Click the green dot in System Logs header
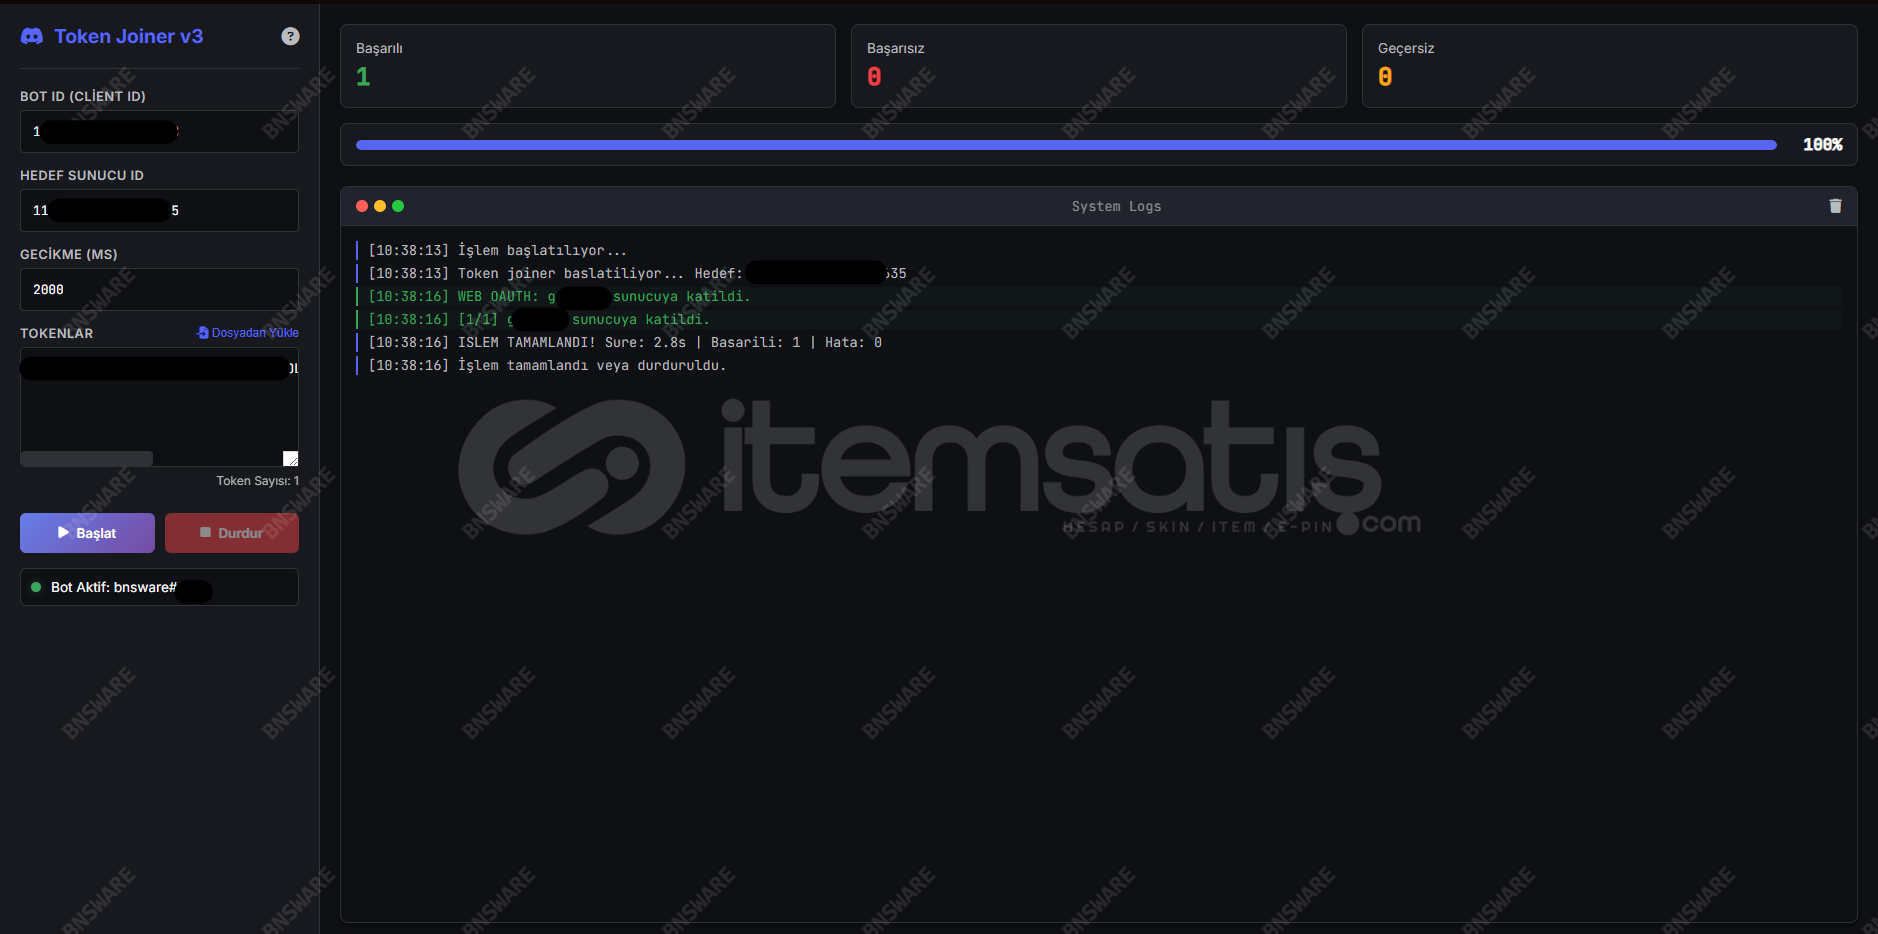Viewport: 1878px width, 934px height. coord(398,206)
